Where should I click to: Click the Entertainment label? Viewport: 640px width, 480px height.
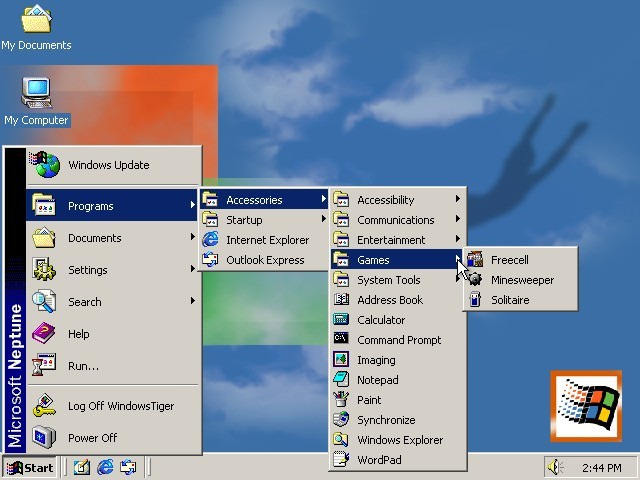click(391, 240)
